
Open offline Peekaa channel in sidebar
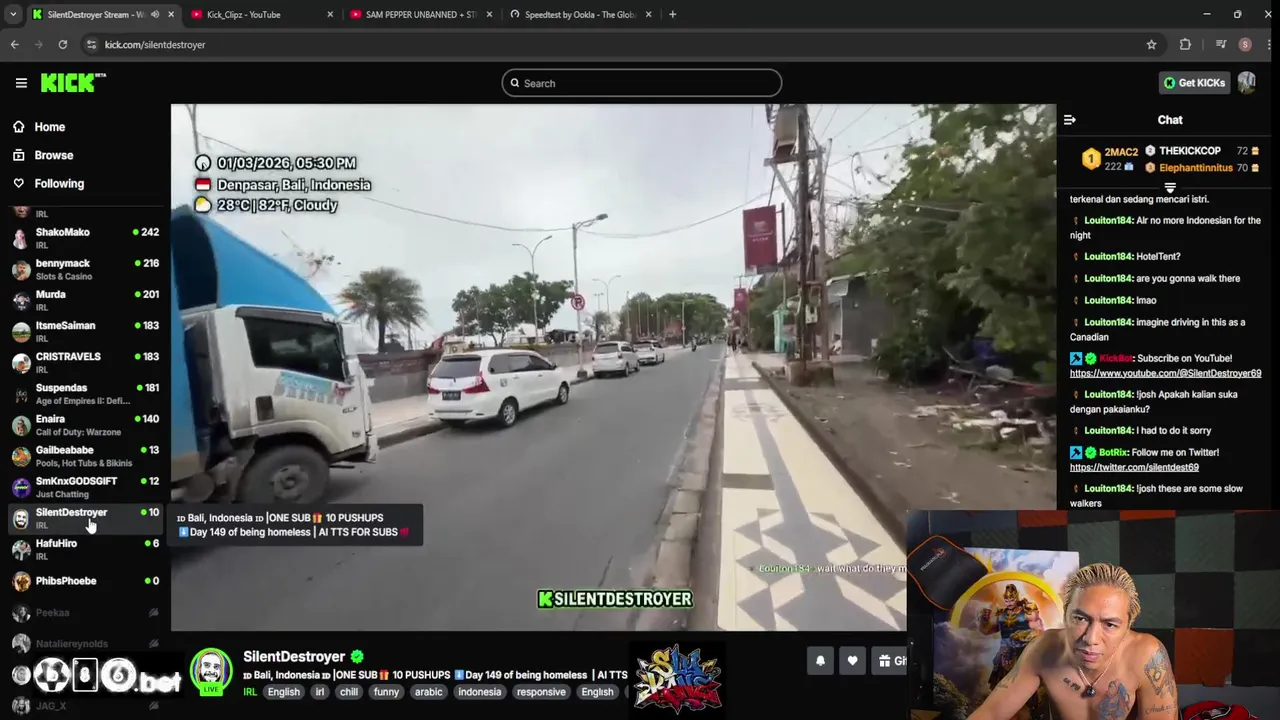(x=85, y=612)
